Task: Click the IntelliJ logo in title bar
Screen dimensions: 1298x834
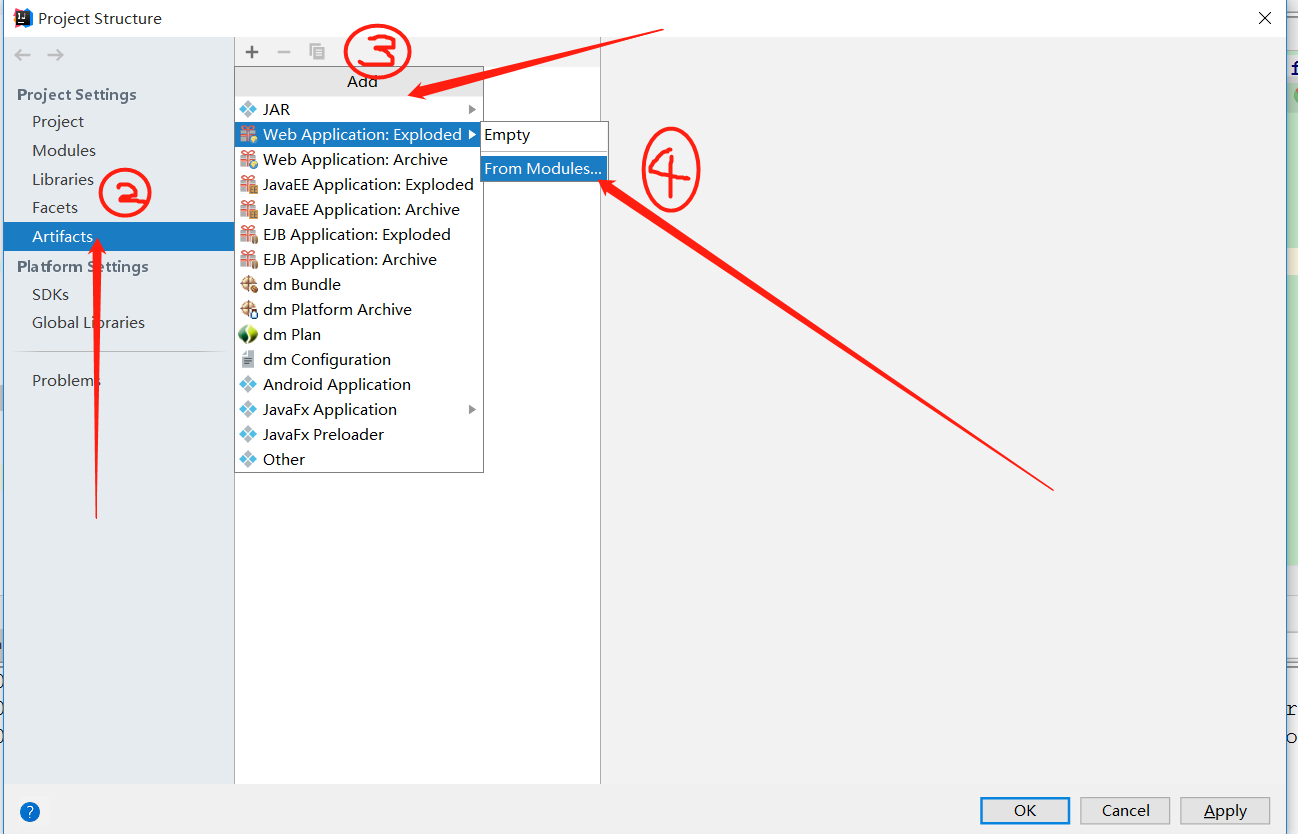Action: pyautogui.click(x=23, y=18)
